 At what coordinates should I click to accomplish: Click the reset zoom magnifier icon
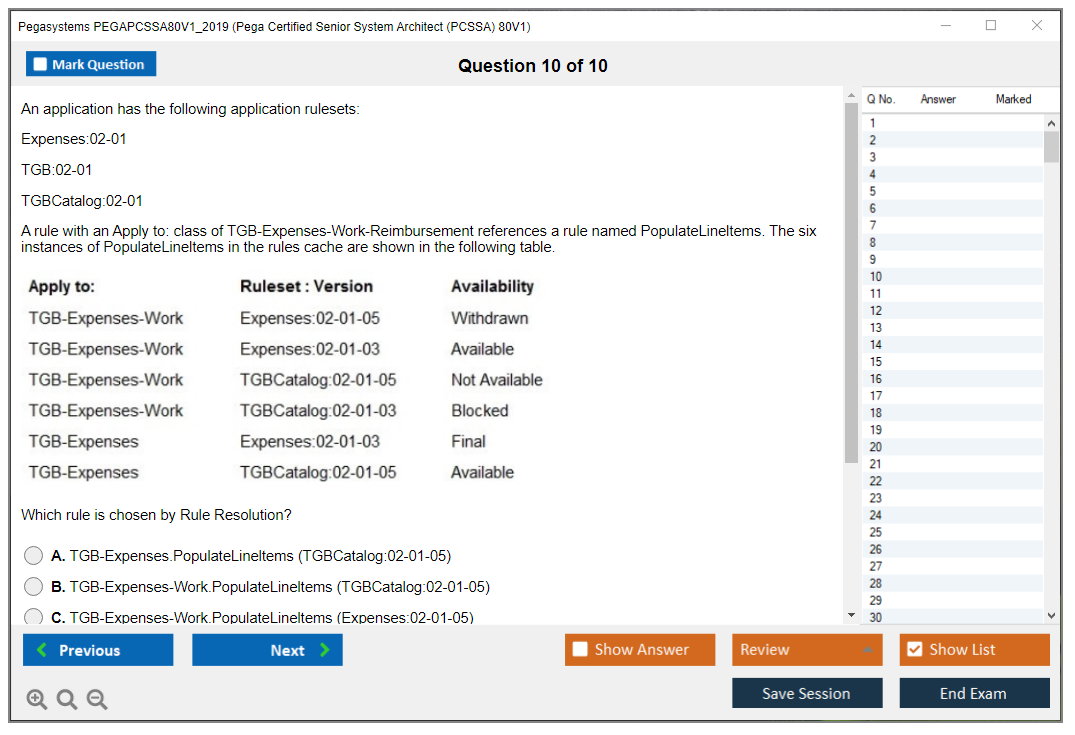[x=67, y=700]
